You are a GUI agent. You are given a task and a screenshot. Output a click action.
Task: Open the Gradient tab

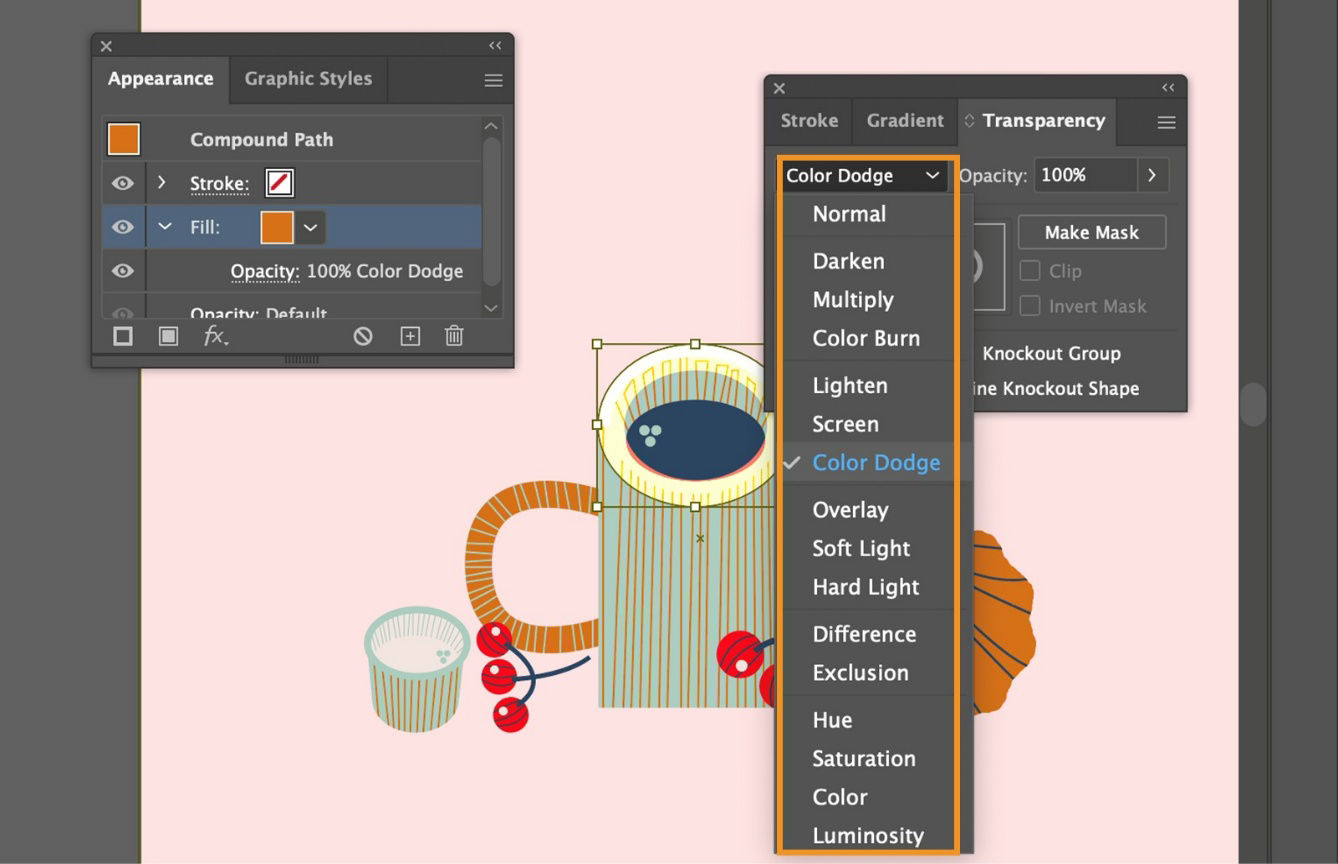click(x=903, y=120)
